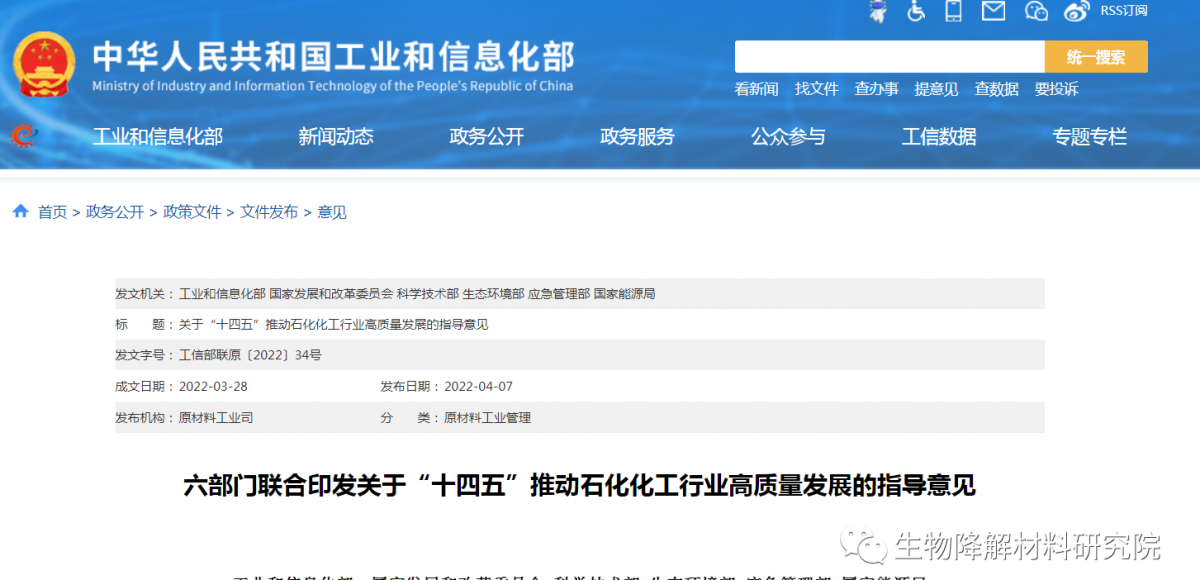Open 公众参与 menu
This screenshot has height=580, width=1200.
point(789,137)
